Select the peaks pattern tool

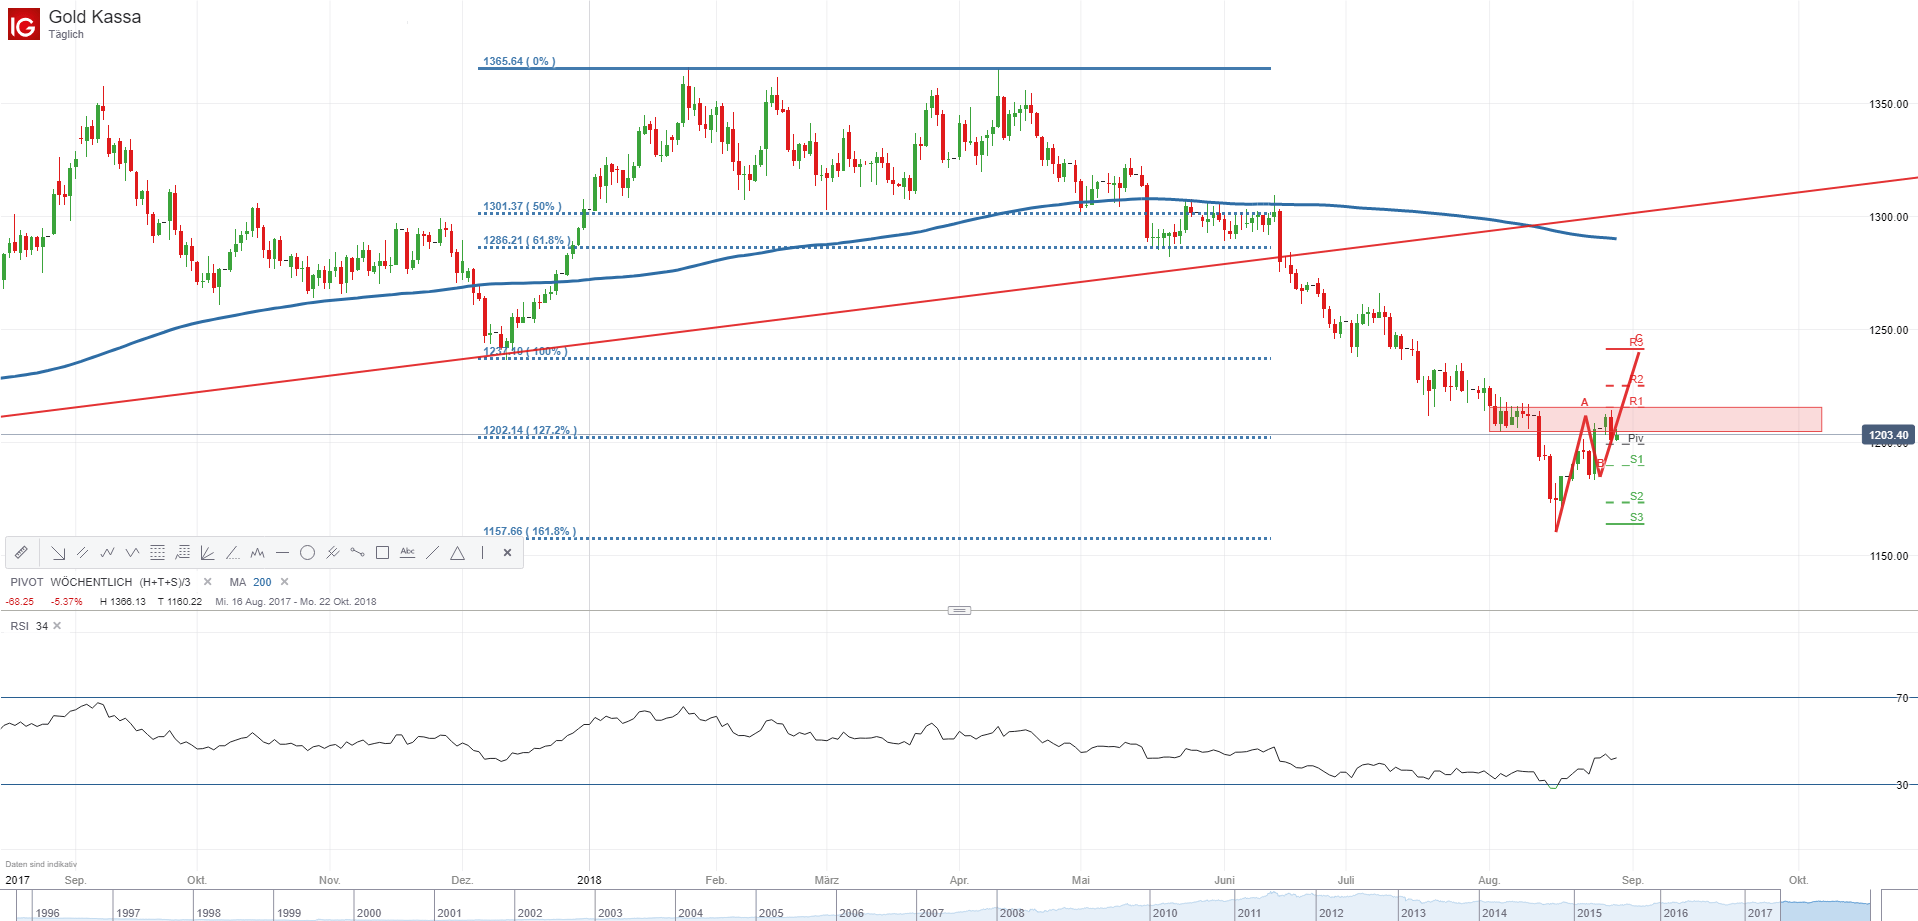[258, 552]
